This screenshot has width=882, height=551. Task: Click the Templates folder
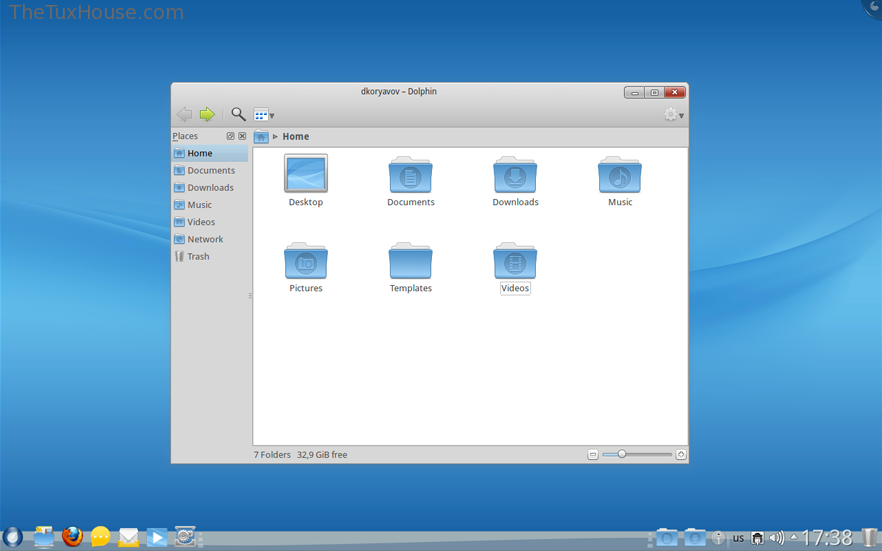pos(410,262)
